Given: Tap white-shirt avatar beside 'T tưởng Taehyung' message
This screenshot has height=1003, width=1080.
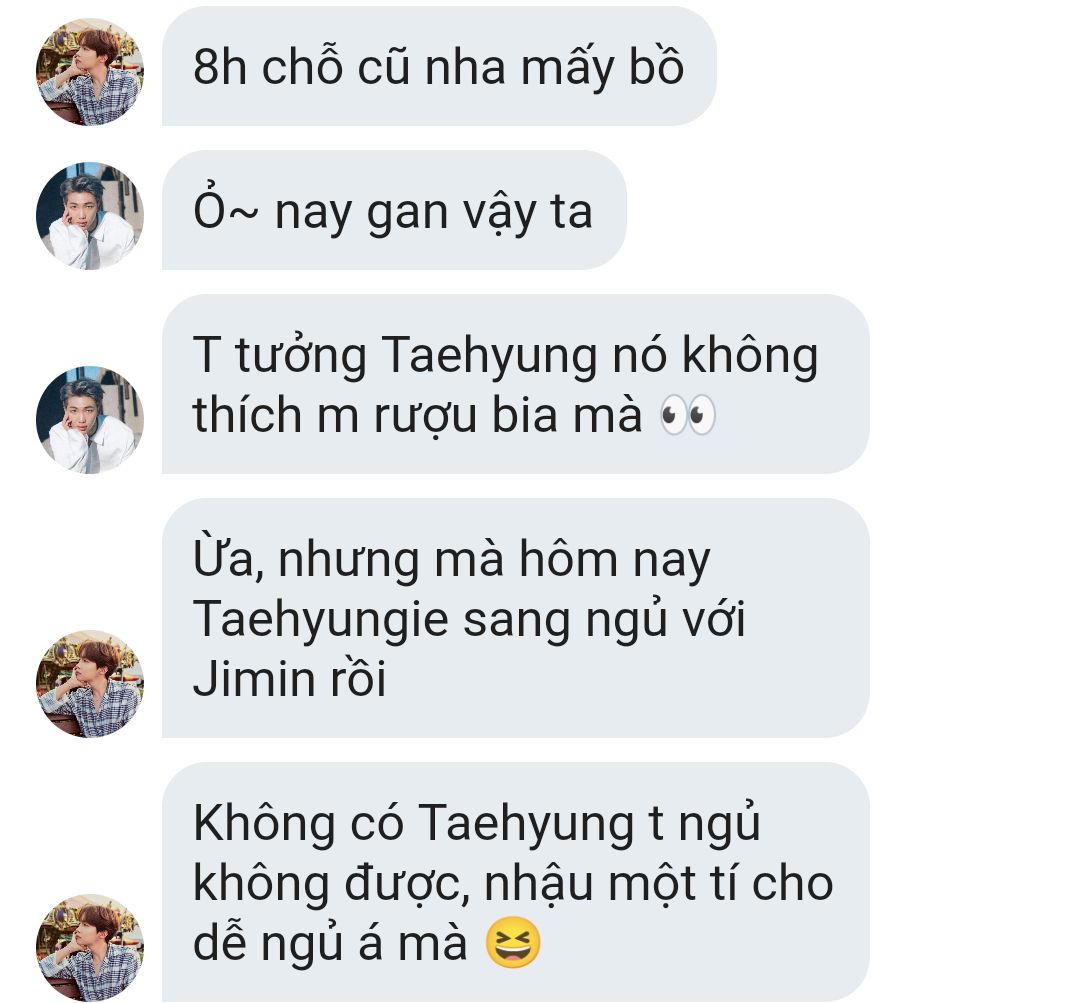Looking at the screenshot, I should (90, 420).
